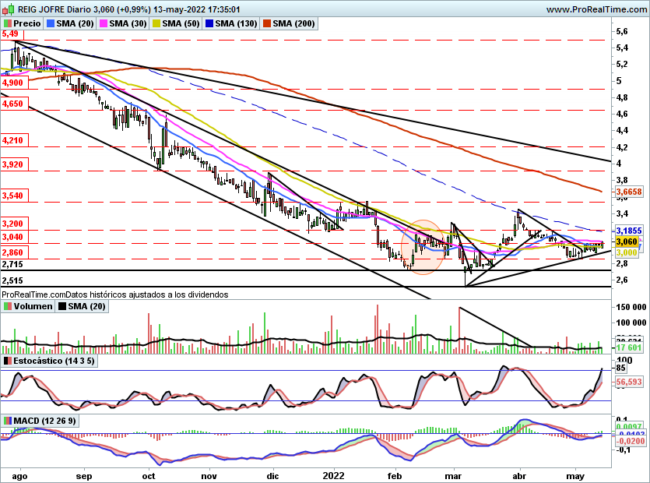The width and height of the screenshot is (650, 483).
Task: Click the black SMA (20) swatch in Volumen panel
Action: 64,306
